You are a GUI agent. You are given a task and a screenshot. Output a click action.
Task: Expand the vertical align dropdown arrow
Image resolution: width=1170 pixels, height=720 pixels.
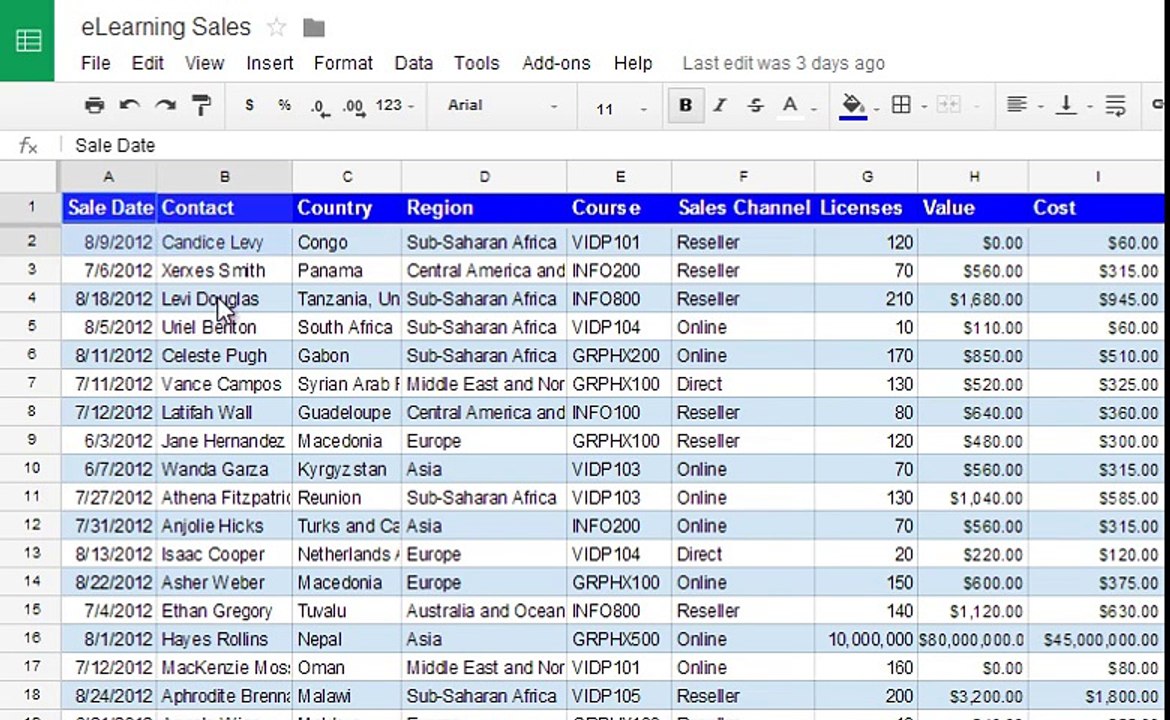pyautogui.click(x=1089, y=107)
